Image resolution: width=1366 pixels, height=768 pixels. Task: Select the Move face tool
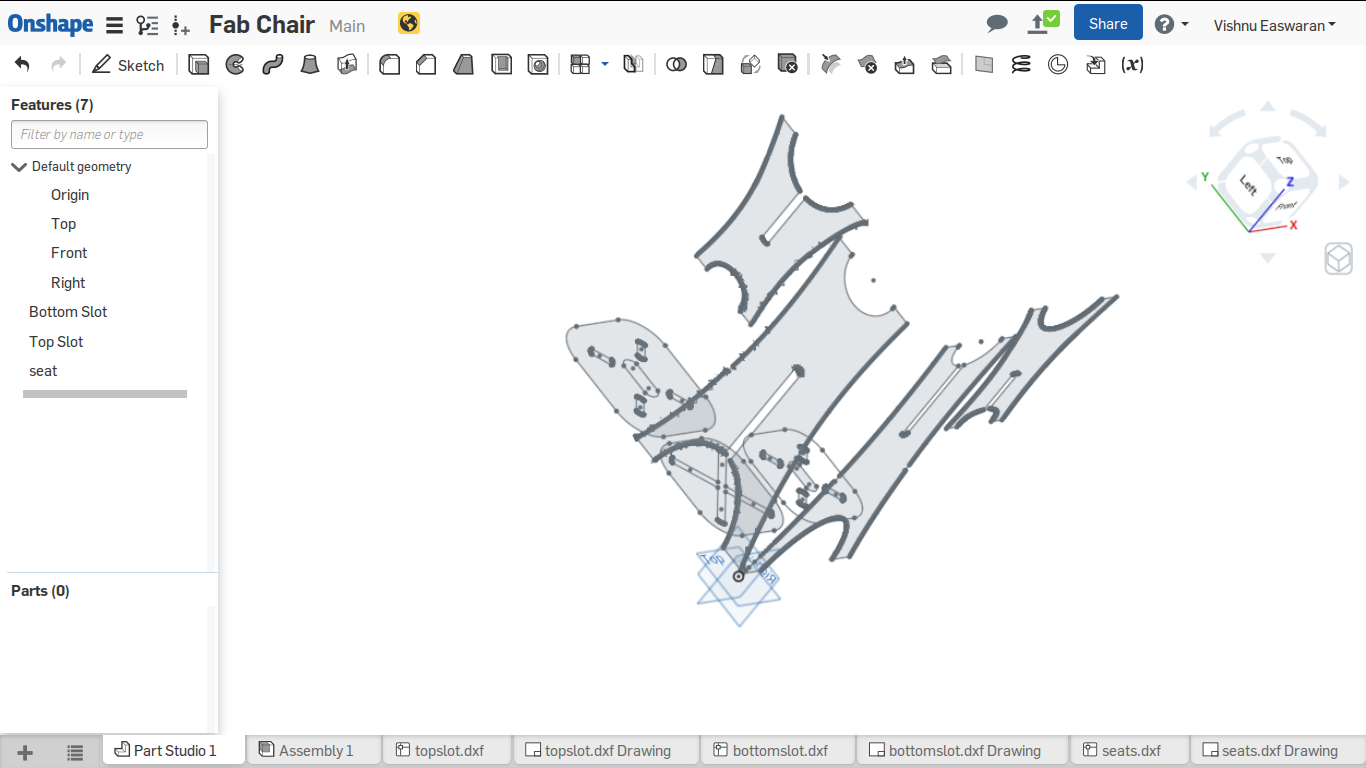point(904,65)
